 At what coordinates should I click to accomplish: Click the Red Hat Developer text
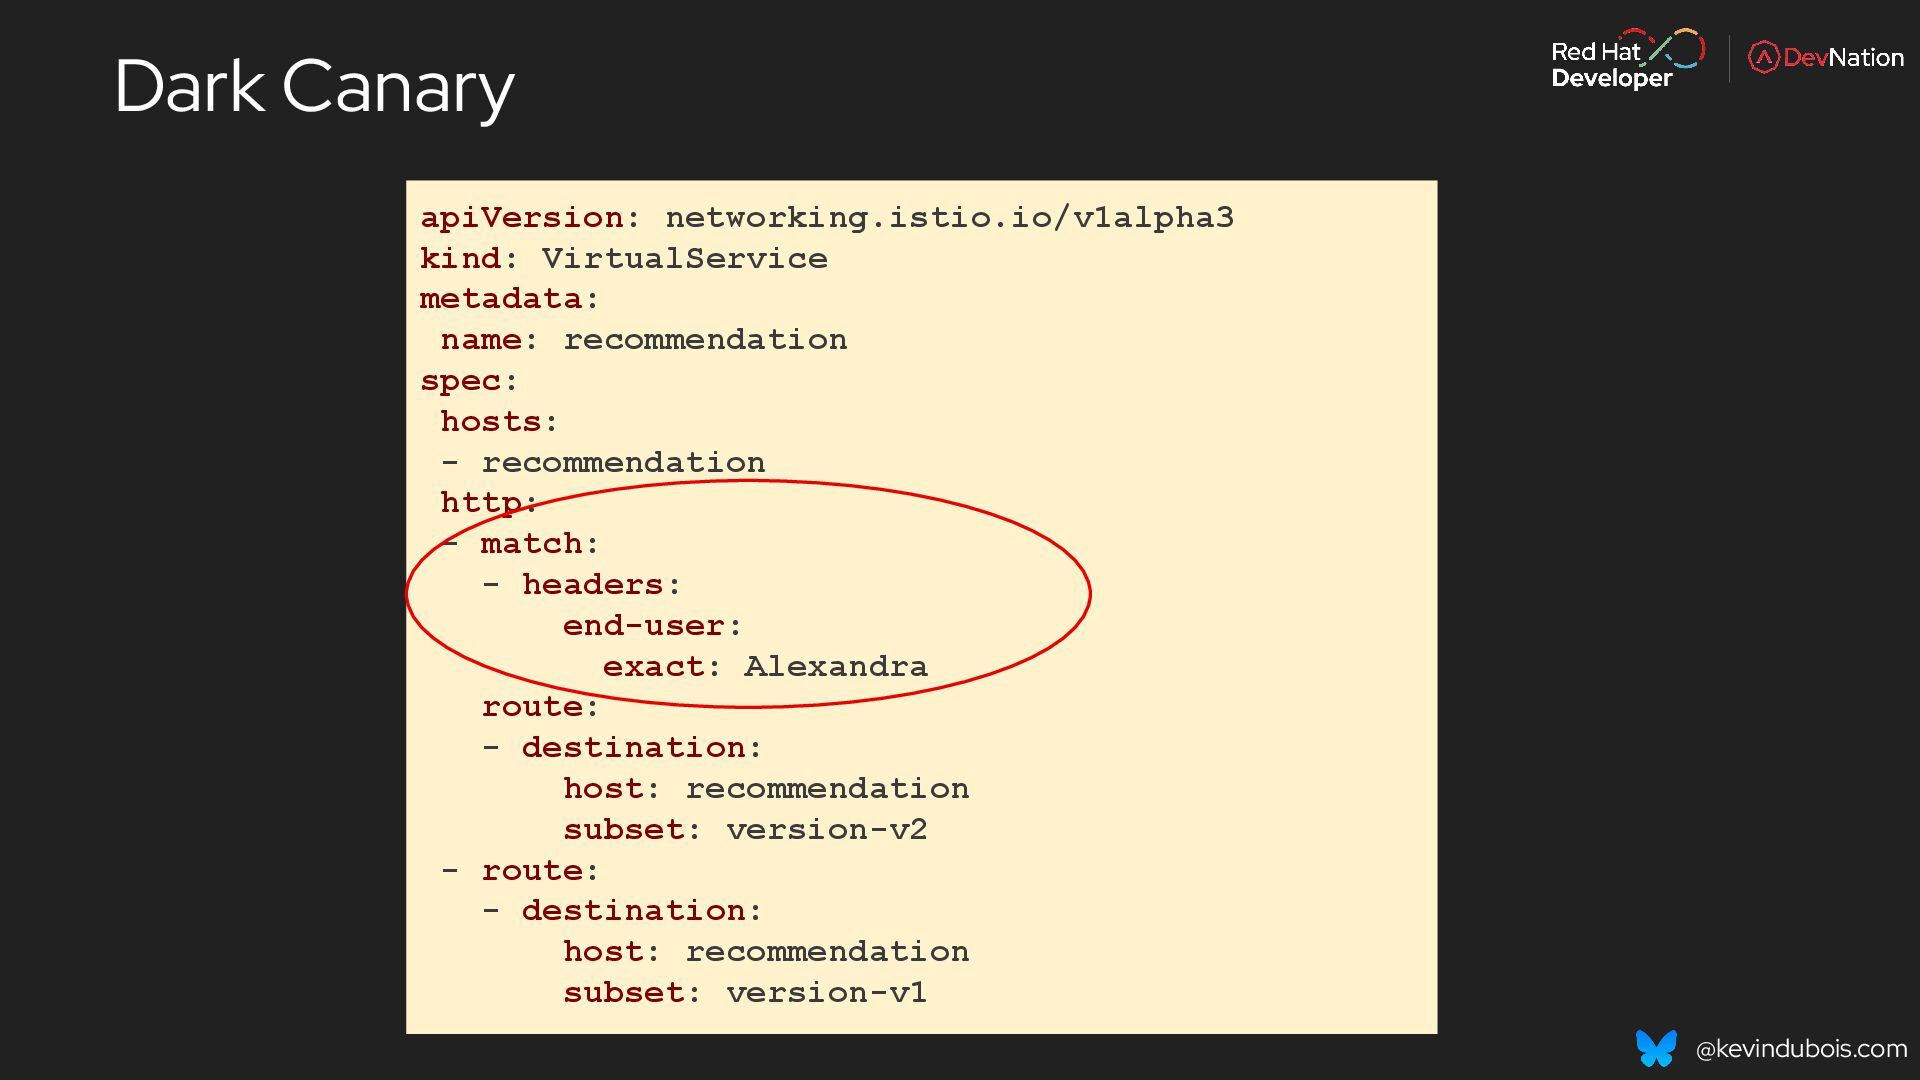pyautogui.click(x=1611, y=65)
